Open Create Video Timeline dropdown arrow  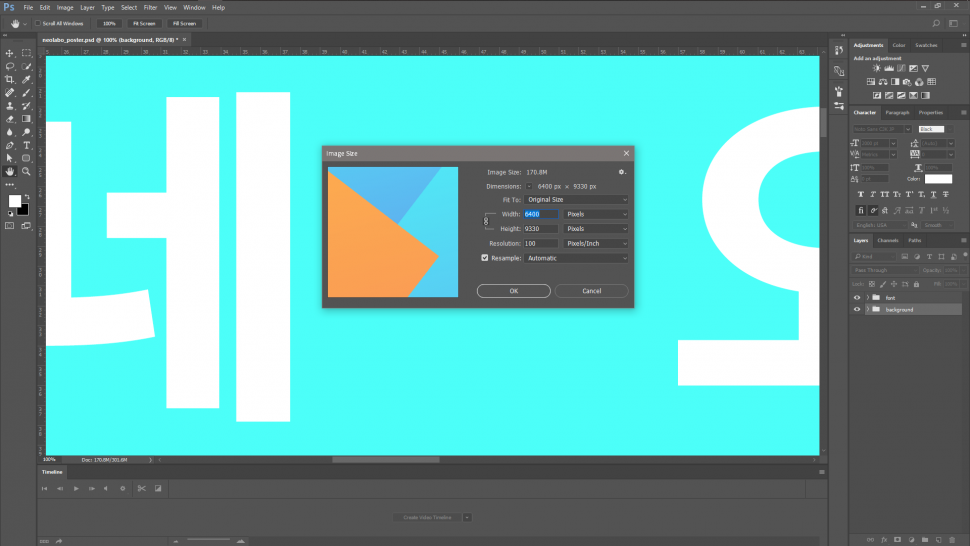pos(467,518)
